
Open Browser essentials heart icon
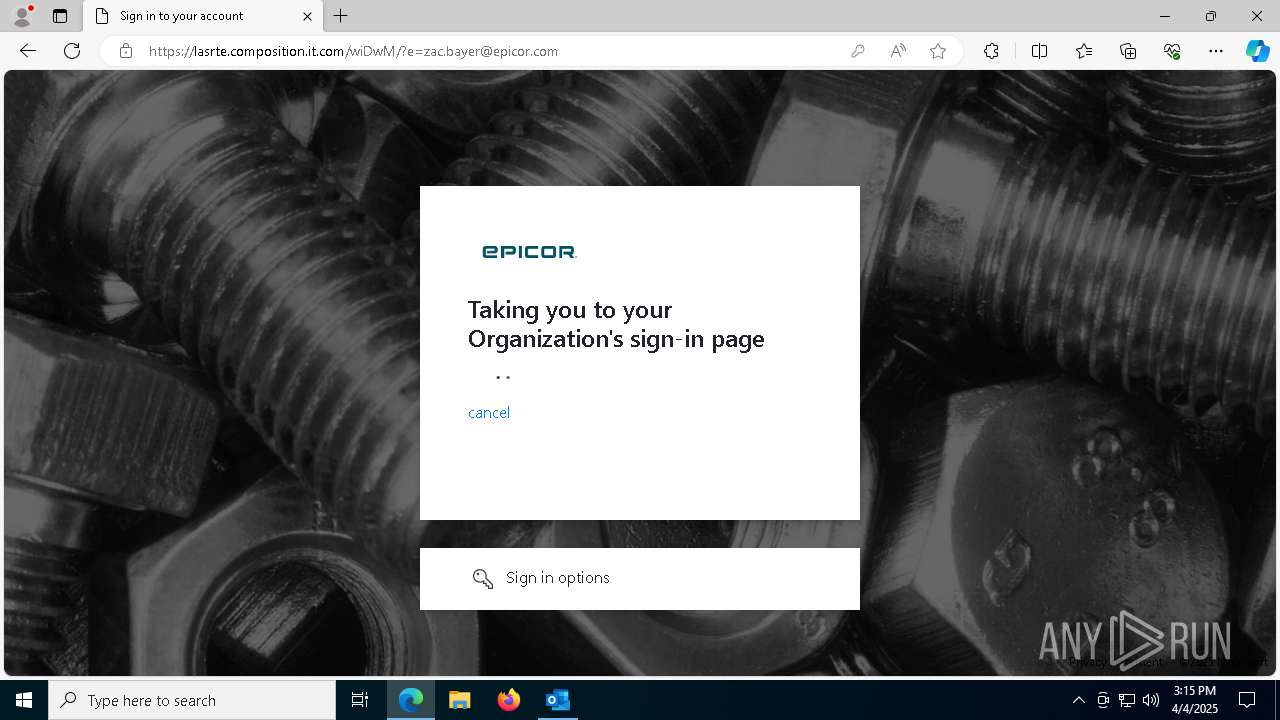click(x=1172, y=51)
